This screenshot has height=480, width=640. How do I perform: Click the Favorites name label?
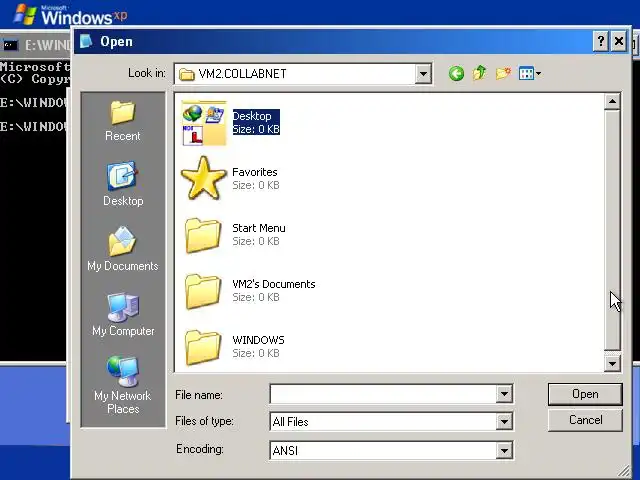pos(255,172)
